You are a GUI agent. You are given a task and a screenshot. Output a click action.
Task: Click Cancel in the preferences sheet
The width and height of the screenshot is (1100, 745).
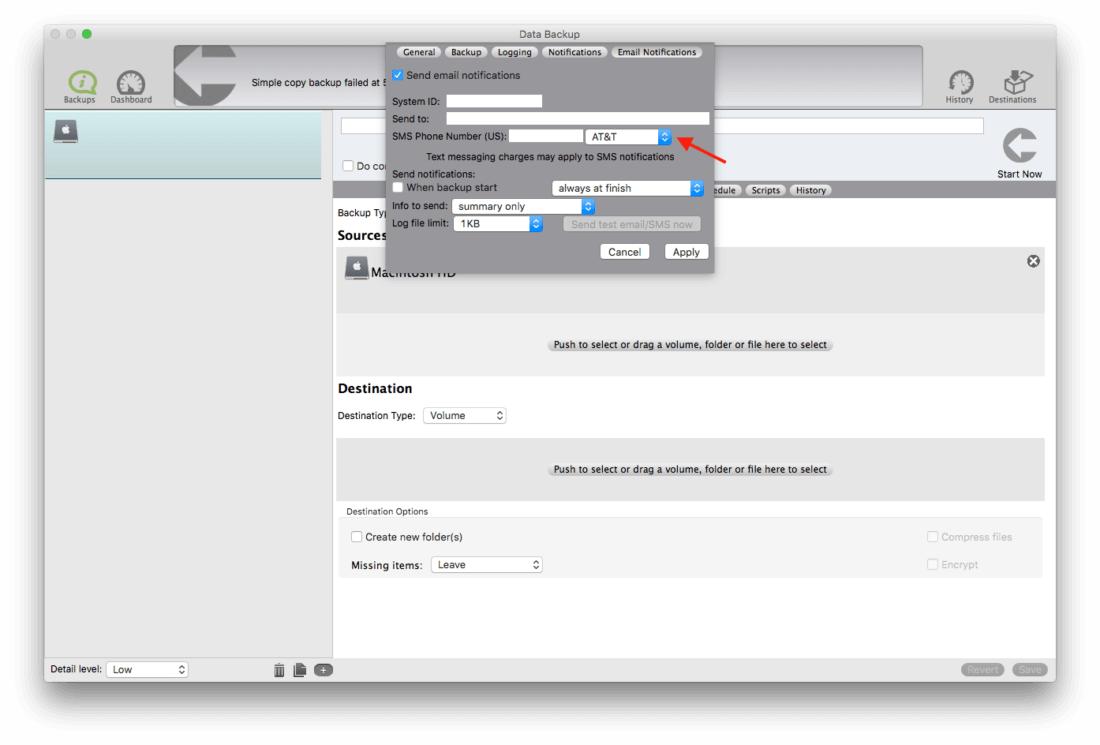(x=625, y=252)
